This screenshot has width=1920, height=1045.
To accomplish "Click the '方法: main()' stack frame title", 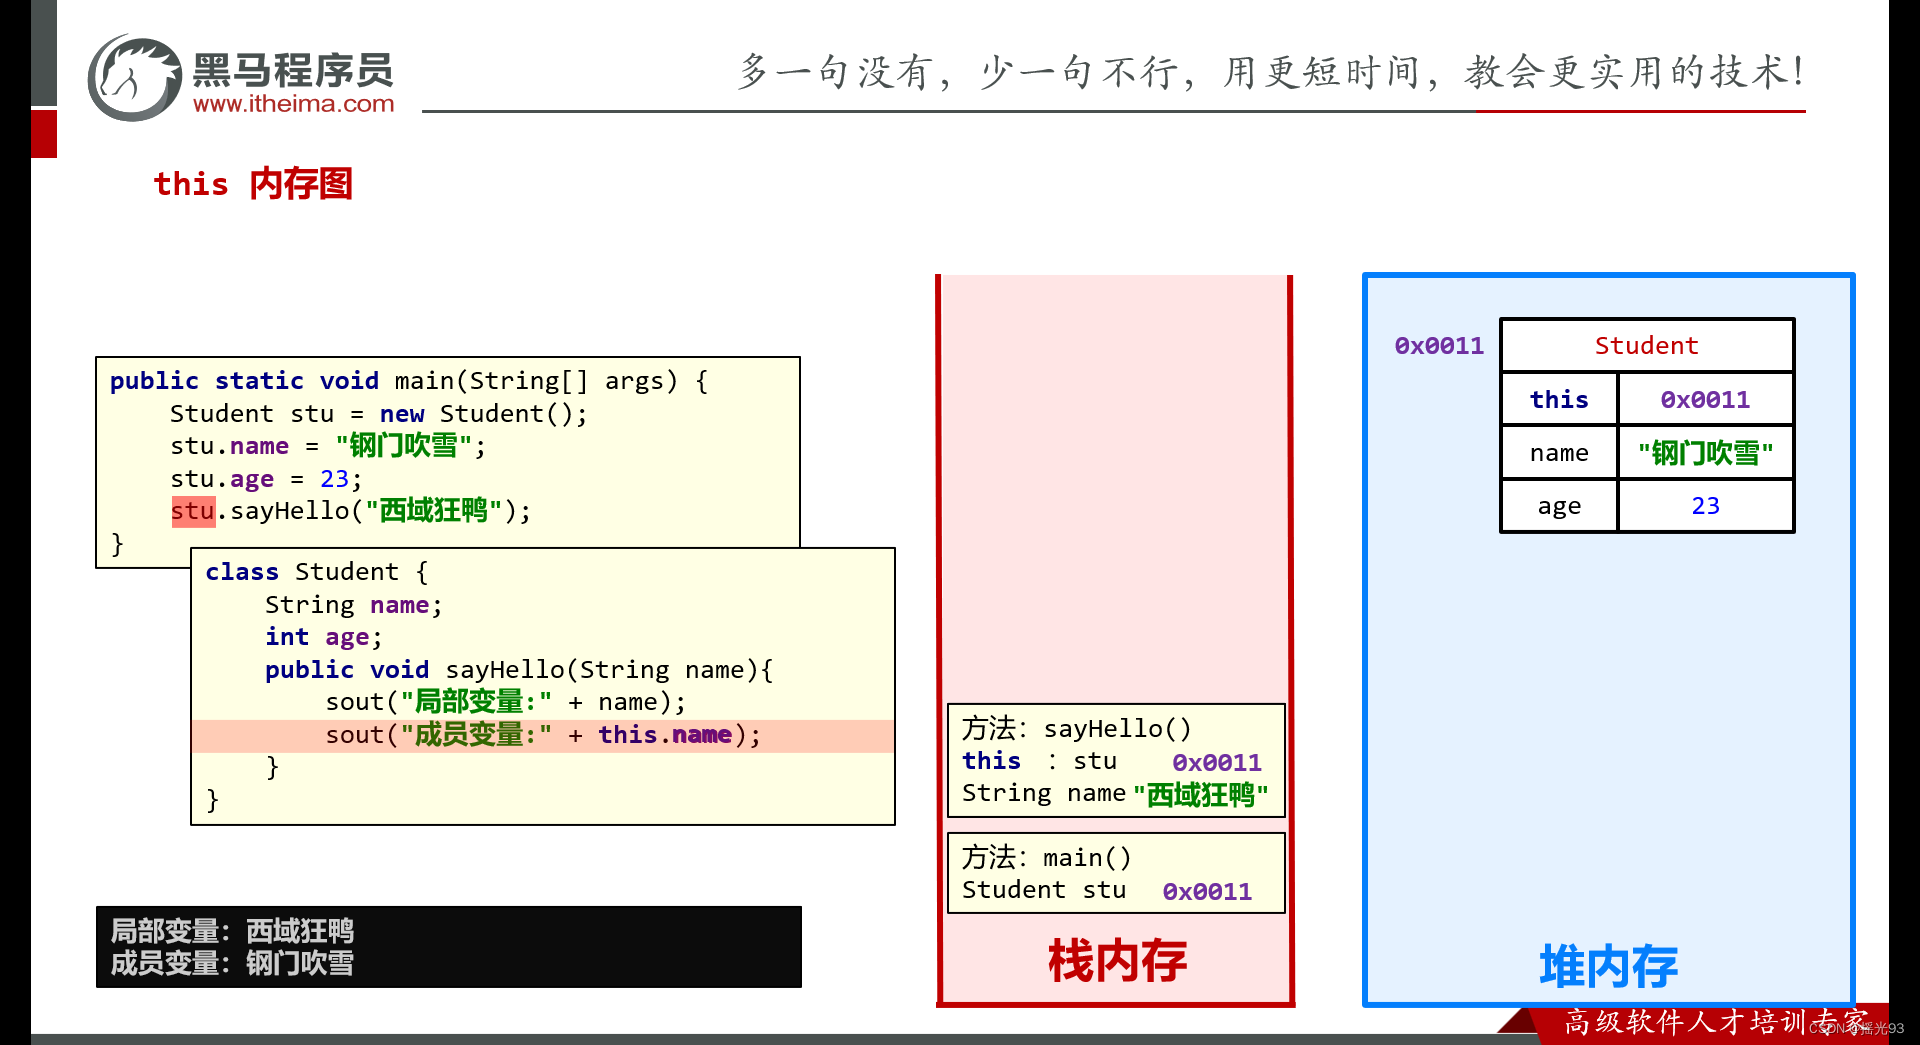I will tap(1047, 858).
